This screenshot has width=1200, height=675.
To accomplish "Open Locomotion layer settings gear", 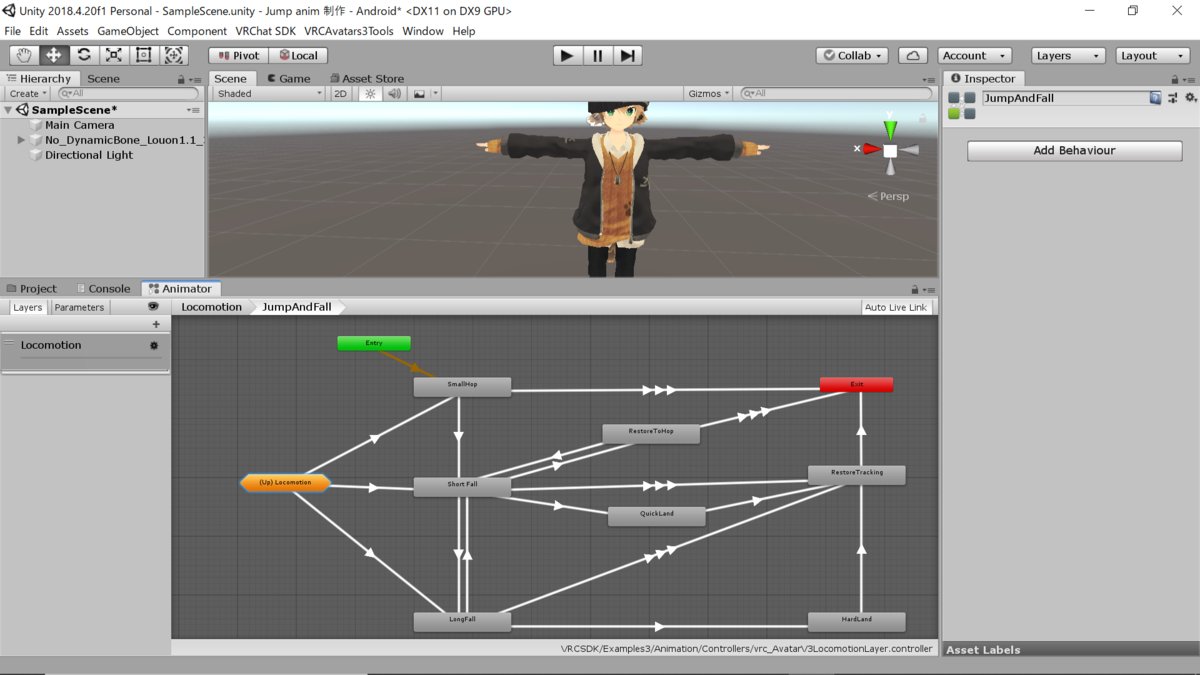I will point(154,345).
